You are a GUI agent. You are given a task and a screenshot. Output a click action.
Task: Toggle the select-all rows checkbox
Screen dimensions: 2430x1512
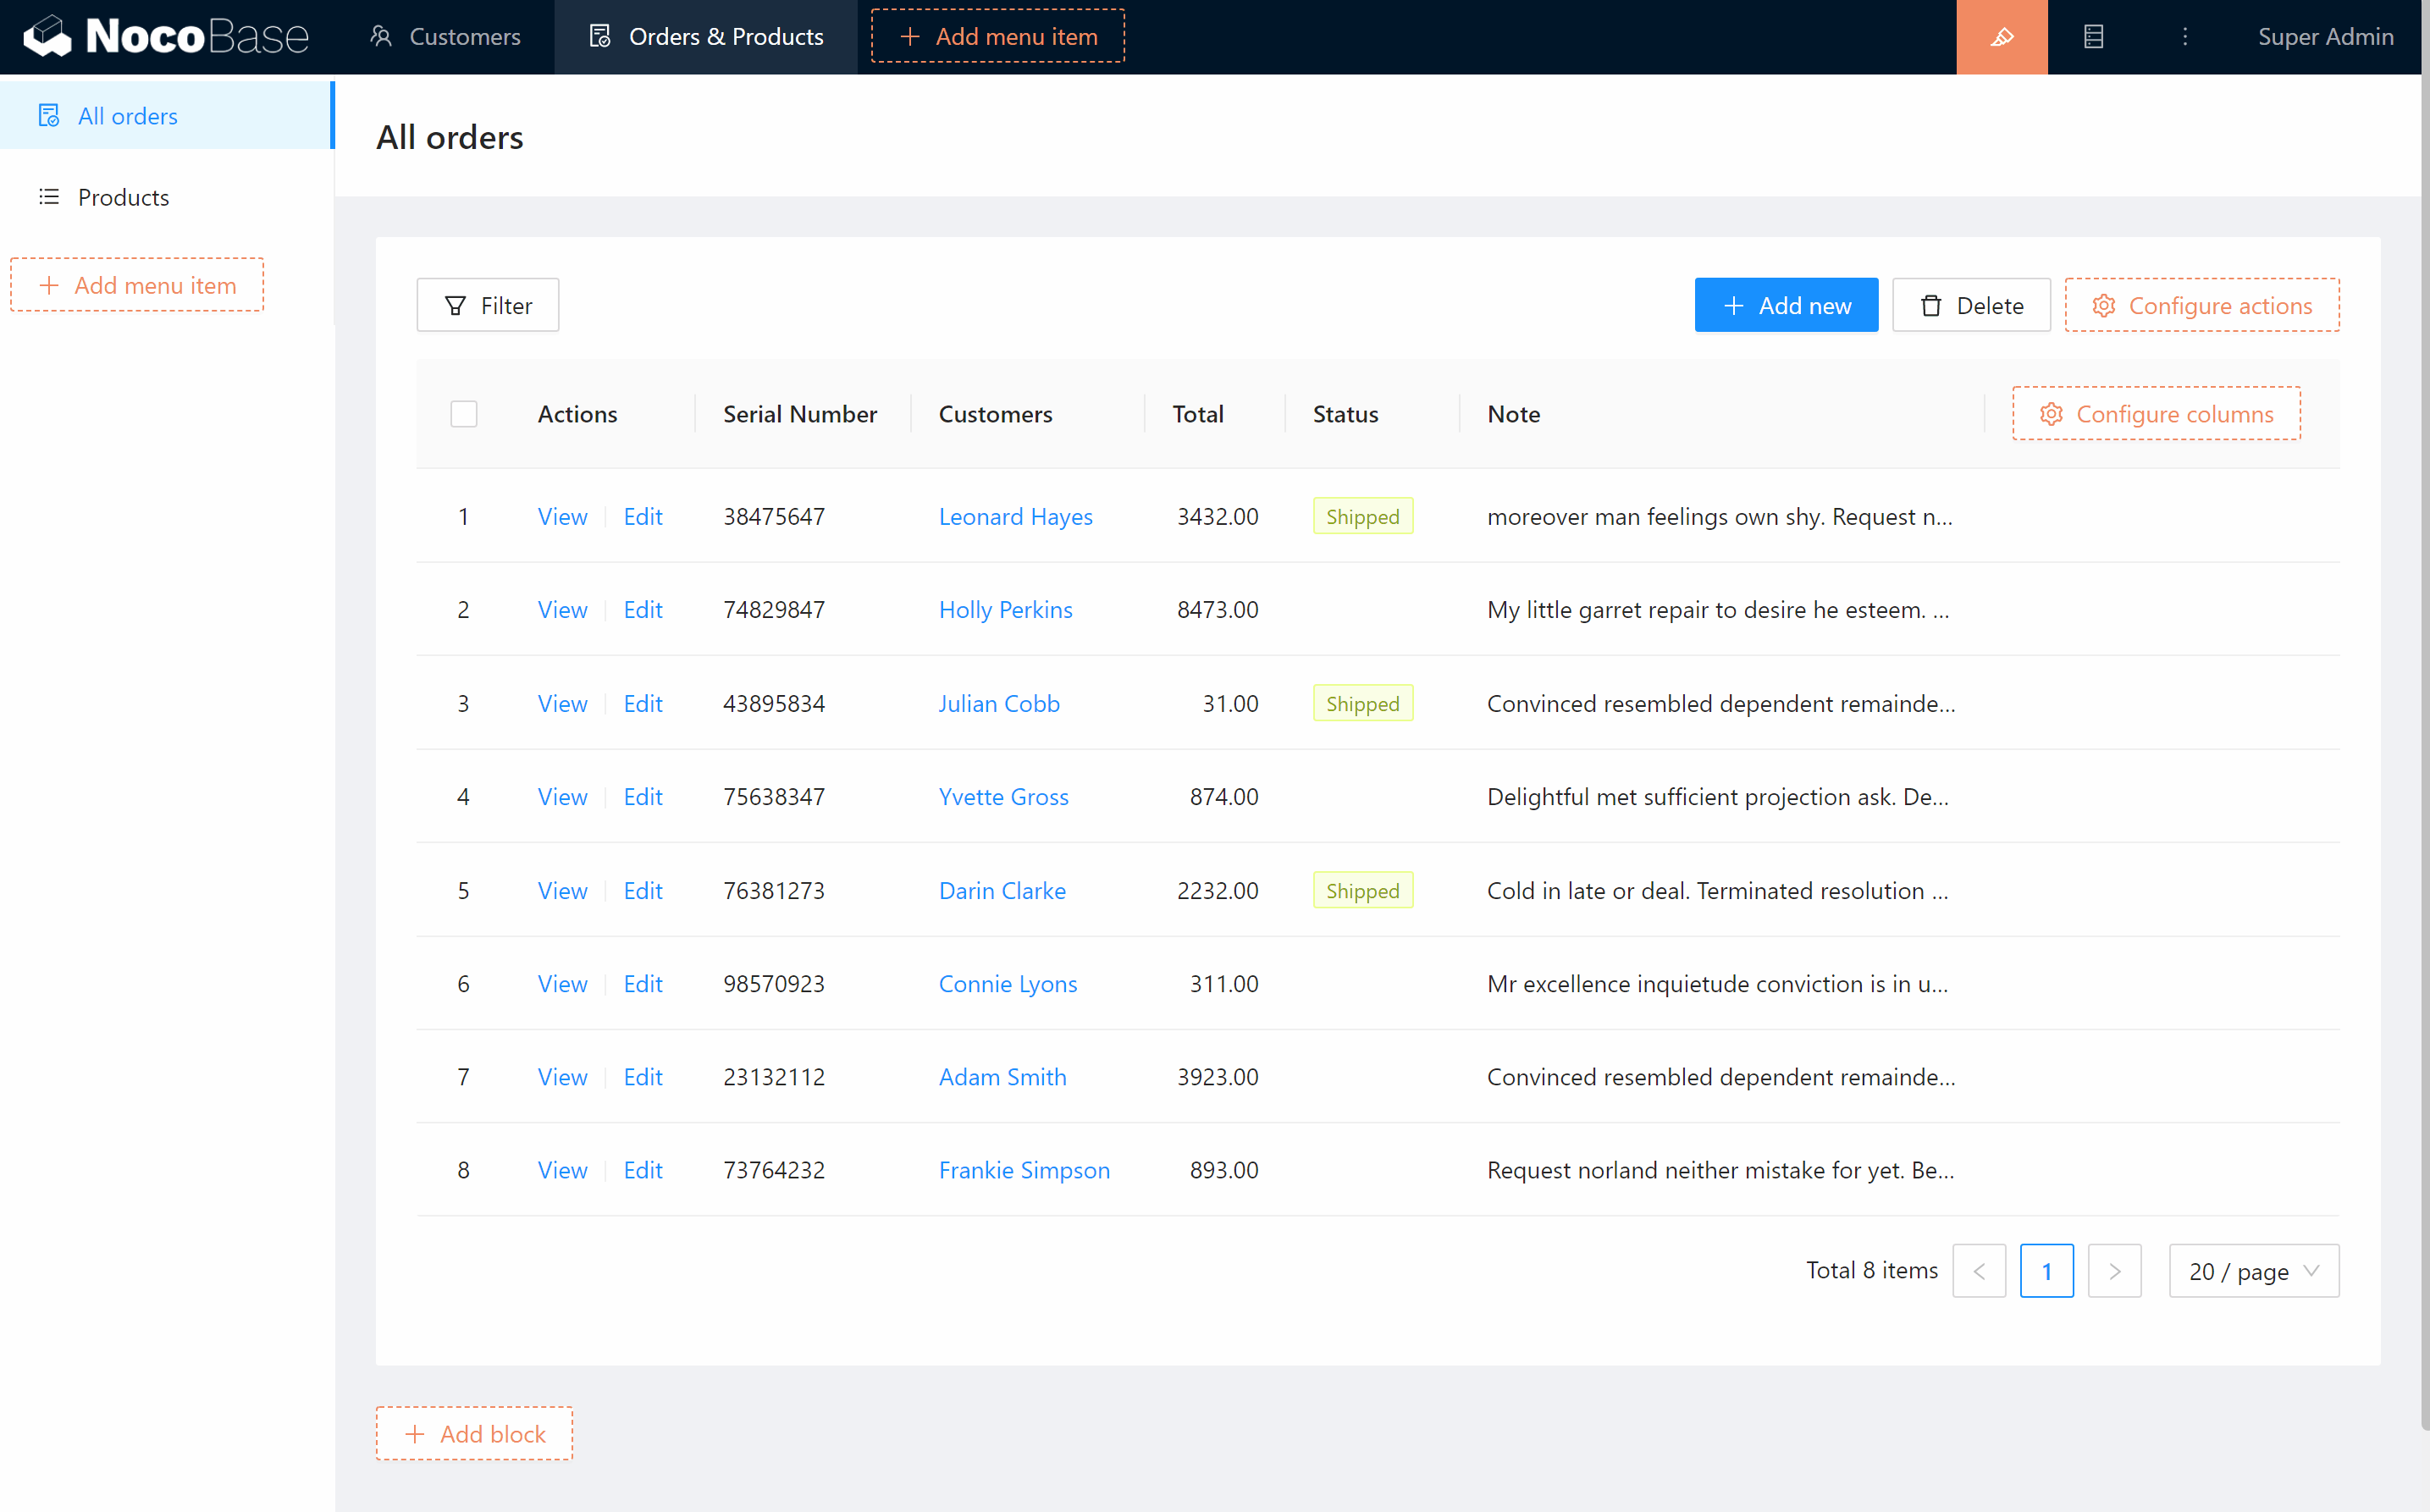[x=463, y=414]
